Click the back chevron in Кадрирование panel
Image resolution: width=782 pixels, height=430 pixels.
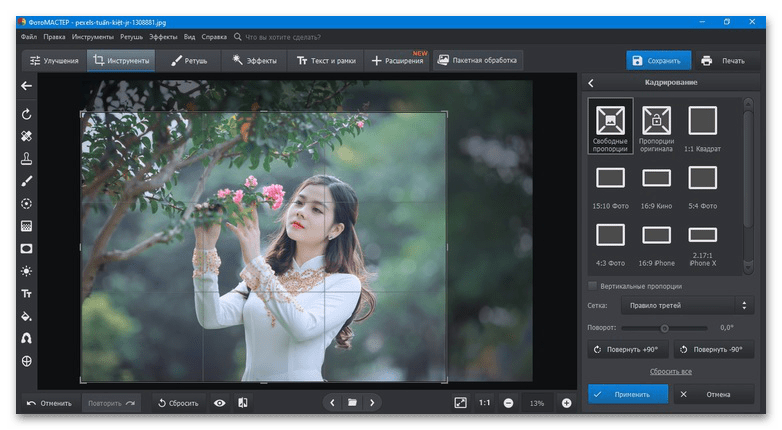[591, 83]
